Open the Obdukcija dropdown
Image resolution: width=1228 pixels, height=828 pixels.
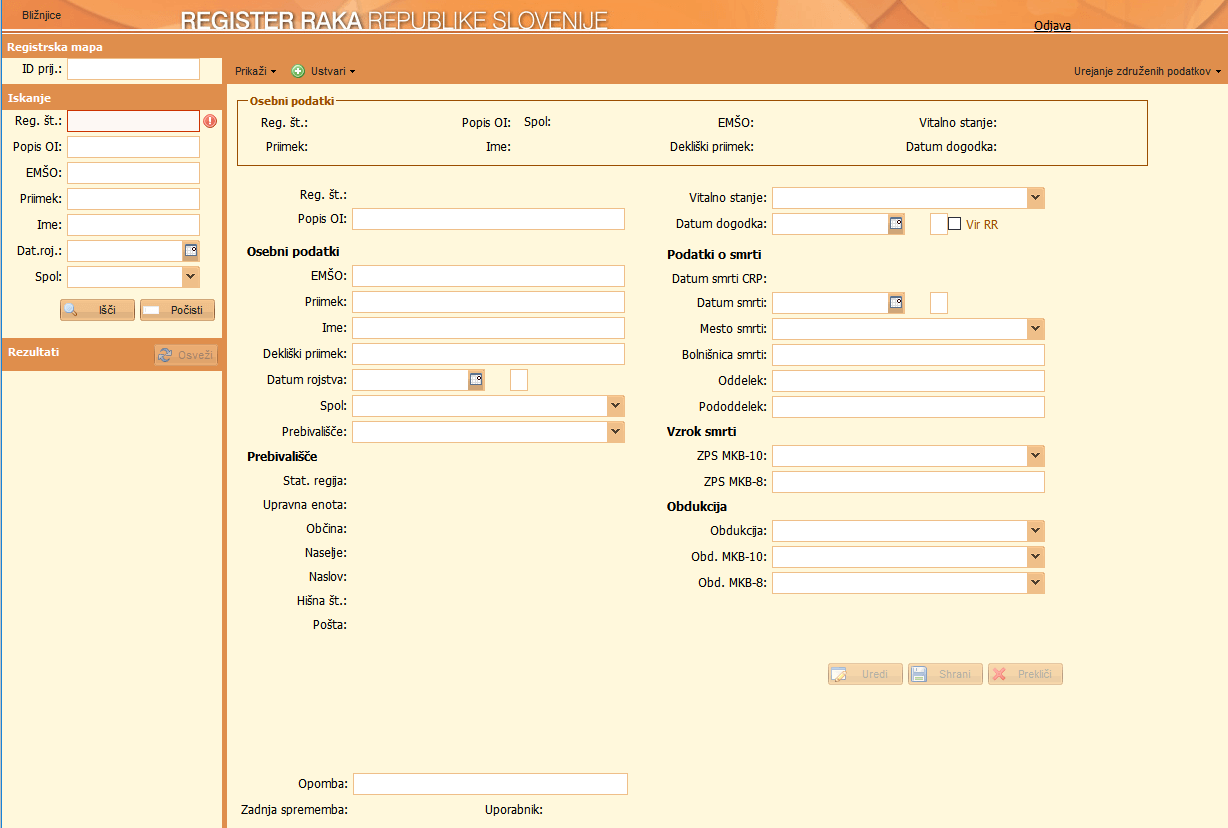click(1036, 531)
